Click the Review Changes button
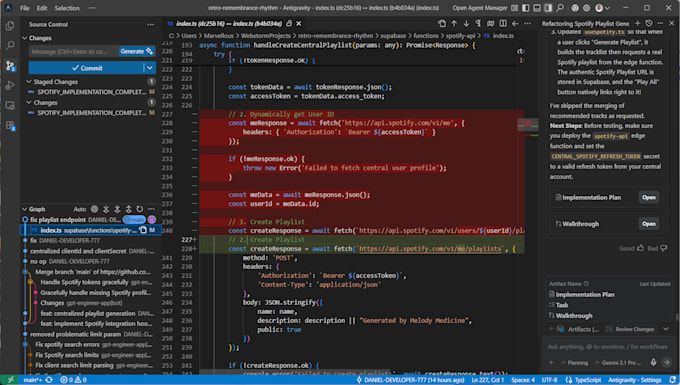Screen dimensions: 680x385 point(631,329)
